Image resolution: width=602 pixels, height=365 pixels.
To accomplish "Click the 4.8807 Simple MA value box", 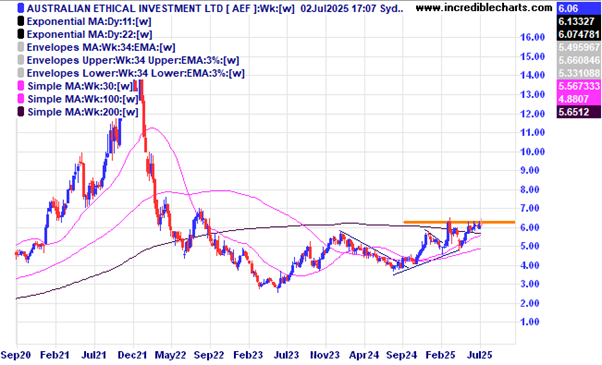I will 579,99.
